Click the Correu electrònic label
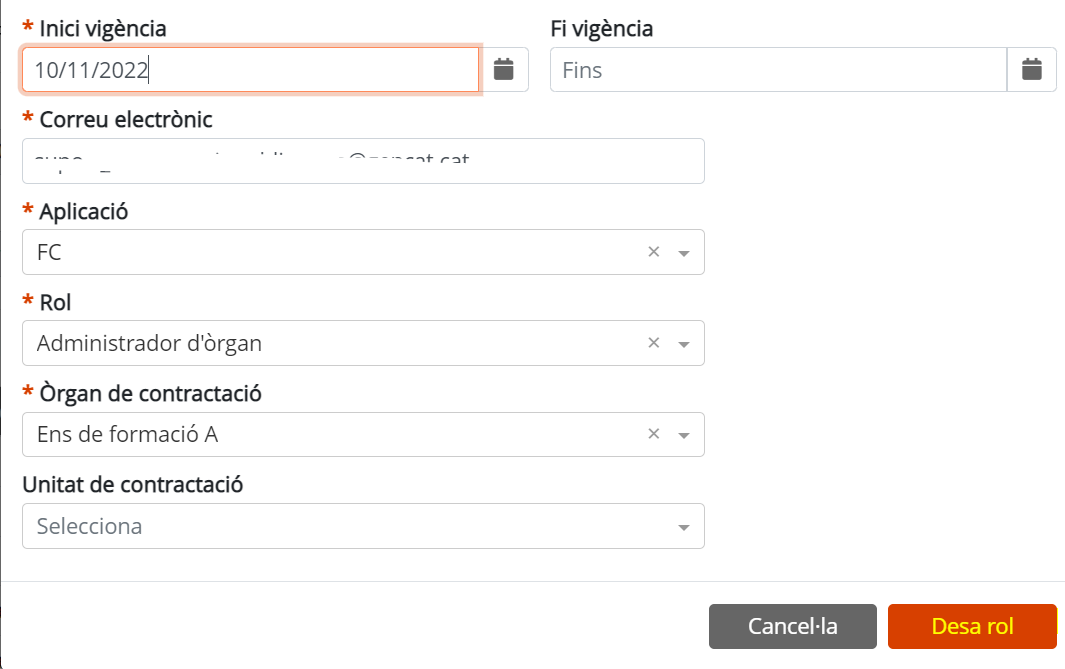Viewport: 1065px width, 669px height. [126, 120]
